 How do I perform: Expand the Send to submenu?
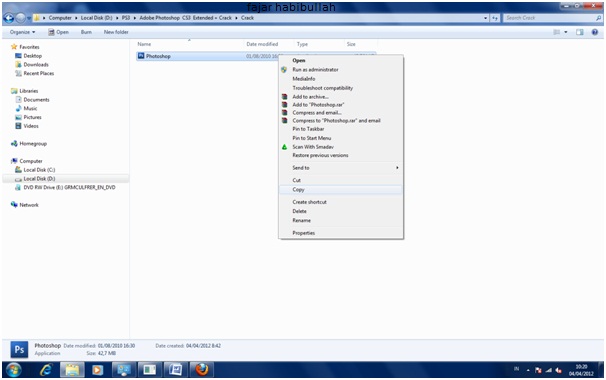[x=340, y=168]
